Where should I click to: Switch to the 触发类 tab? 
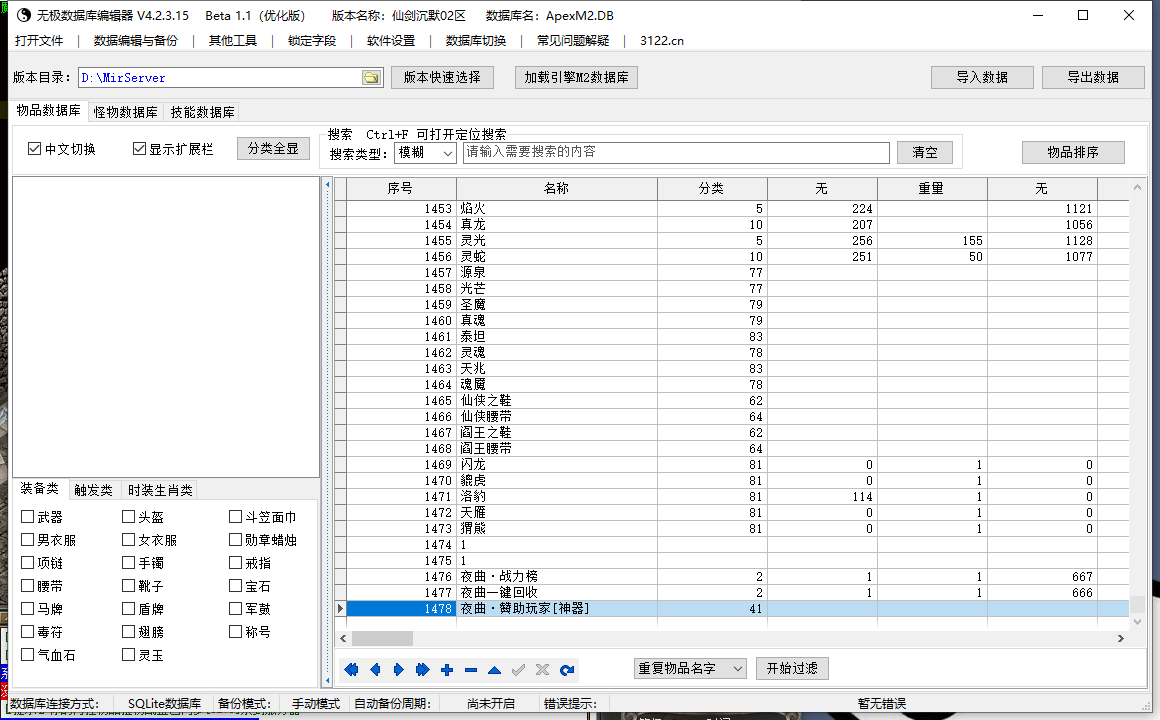tap(93, 490)
